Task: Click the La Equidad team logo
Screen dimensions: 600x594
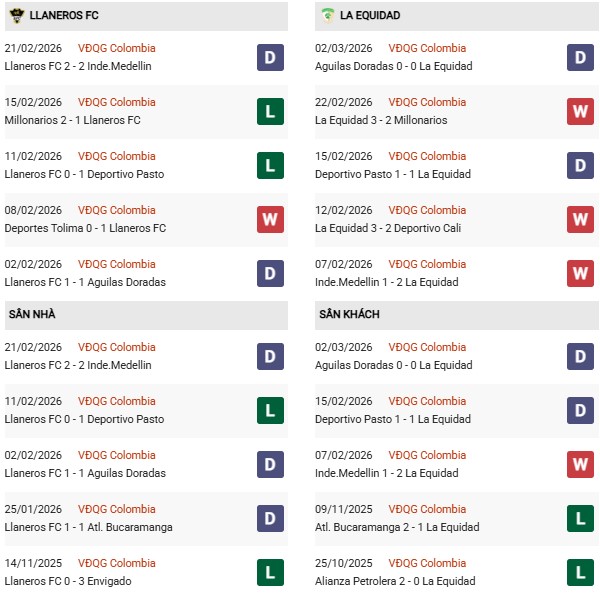Action: click(327, 16)
